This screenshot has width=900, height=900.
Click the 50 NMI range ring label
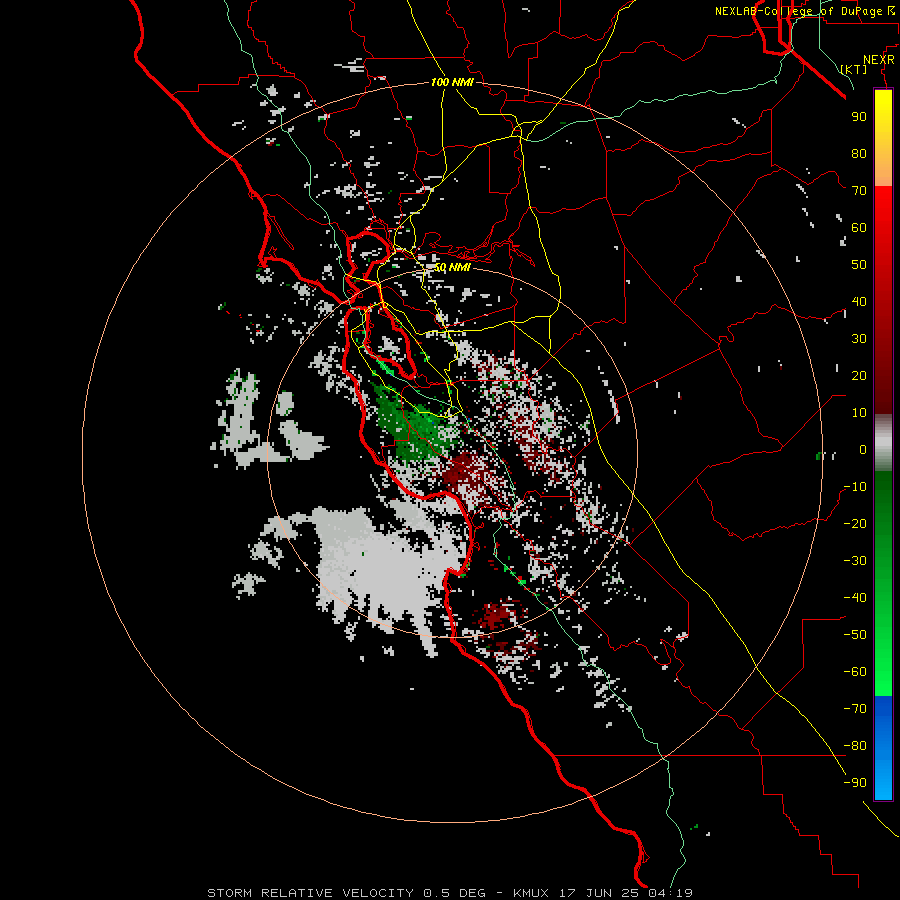pos(452,267)
